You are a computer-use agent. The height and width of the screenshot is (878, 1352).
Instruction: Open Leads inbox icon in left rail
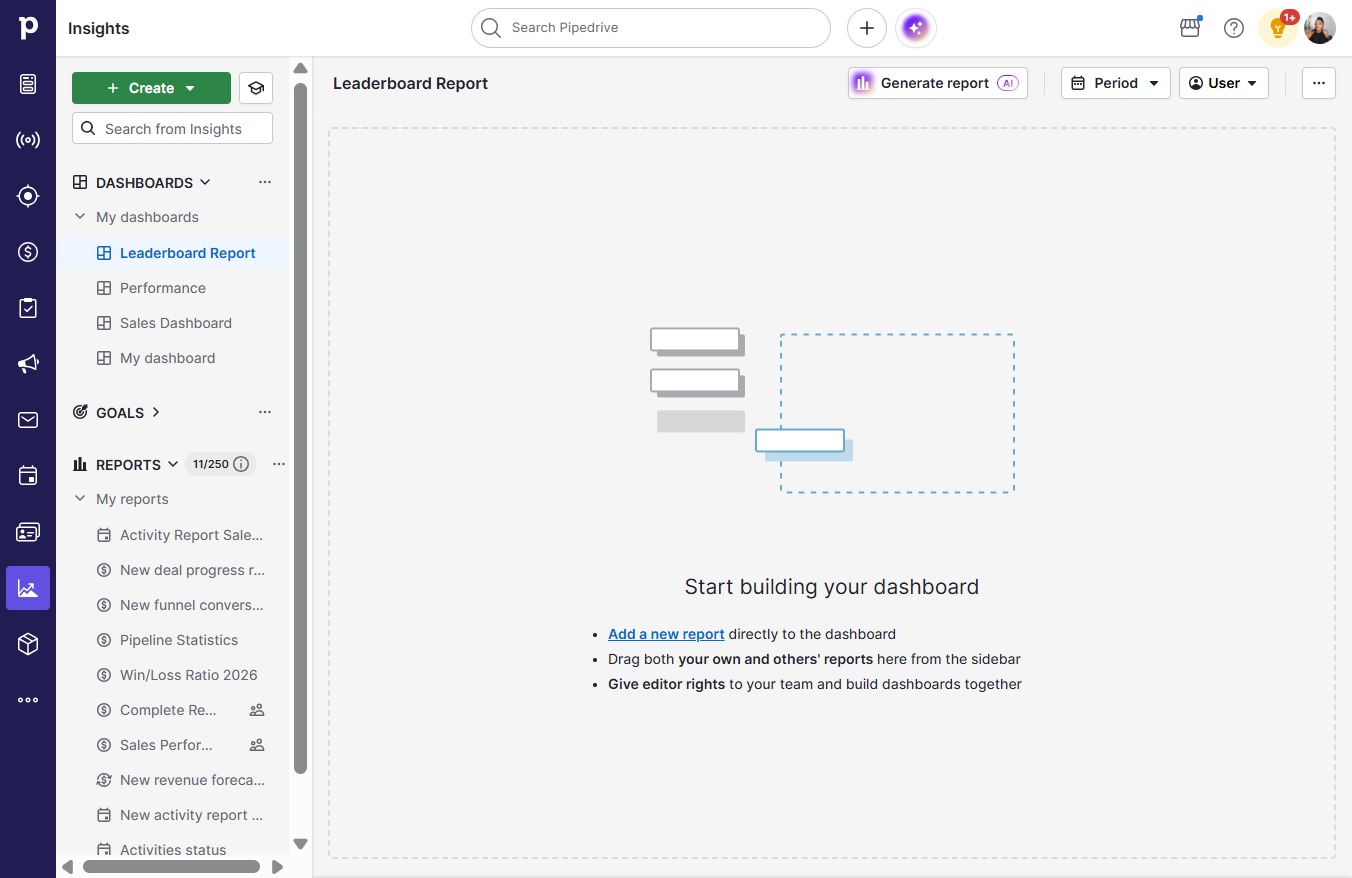point(28,84)
